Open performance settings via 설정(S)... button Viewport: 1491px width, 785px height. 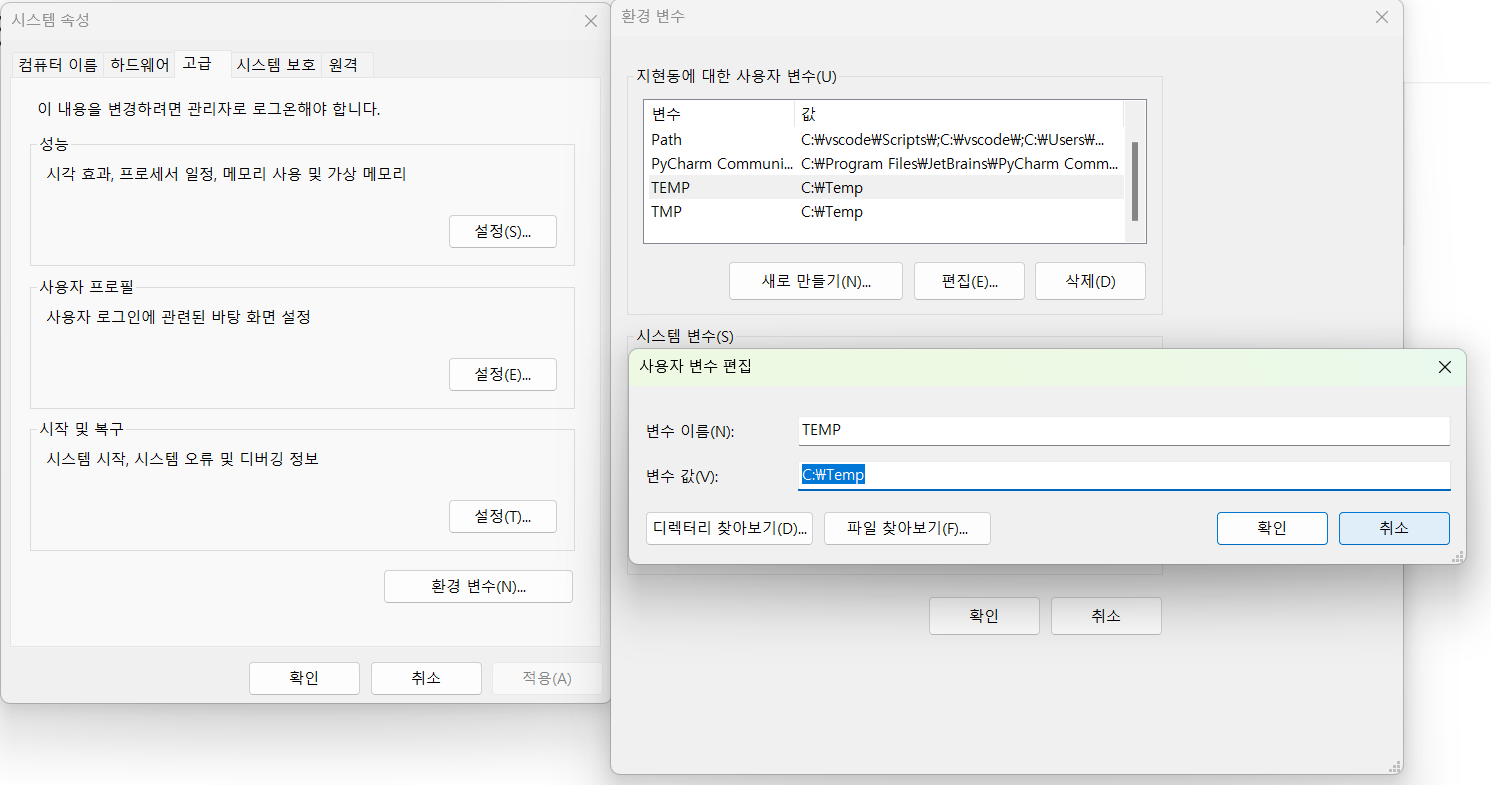coord(503,231)
